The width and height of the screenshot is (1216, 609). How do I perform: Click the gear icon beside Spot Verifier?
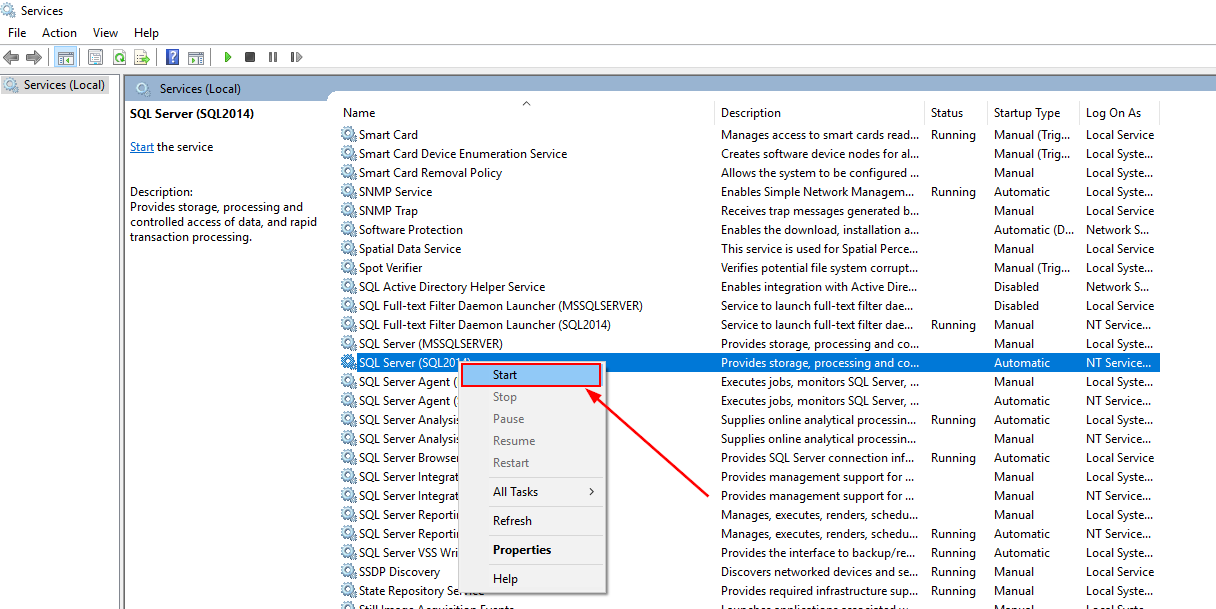pyautogui.click(x=349, y=268)
